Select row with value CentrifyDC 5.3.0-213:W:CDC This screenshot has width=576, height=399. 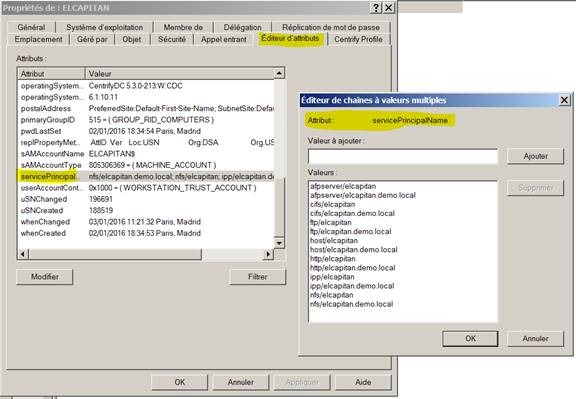click(145, 86)
